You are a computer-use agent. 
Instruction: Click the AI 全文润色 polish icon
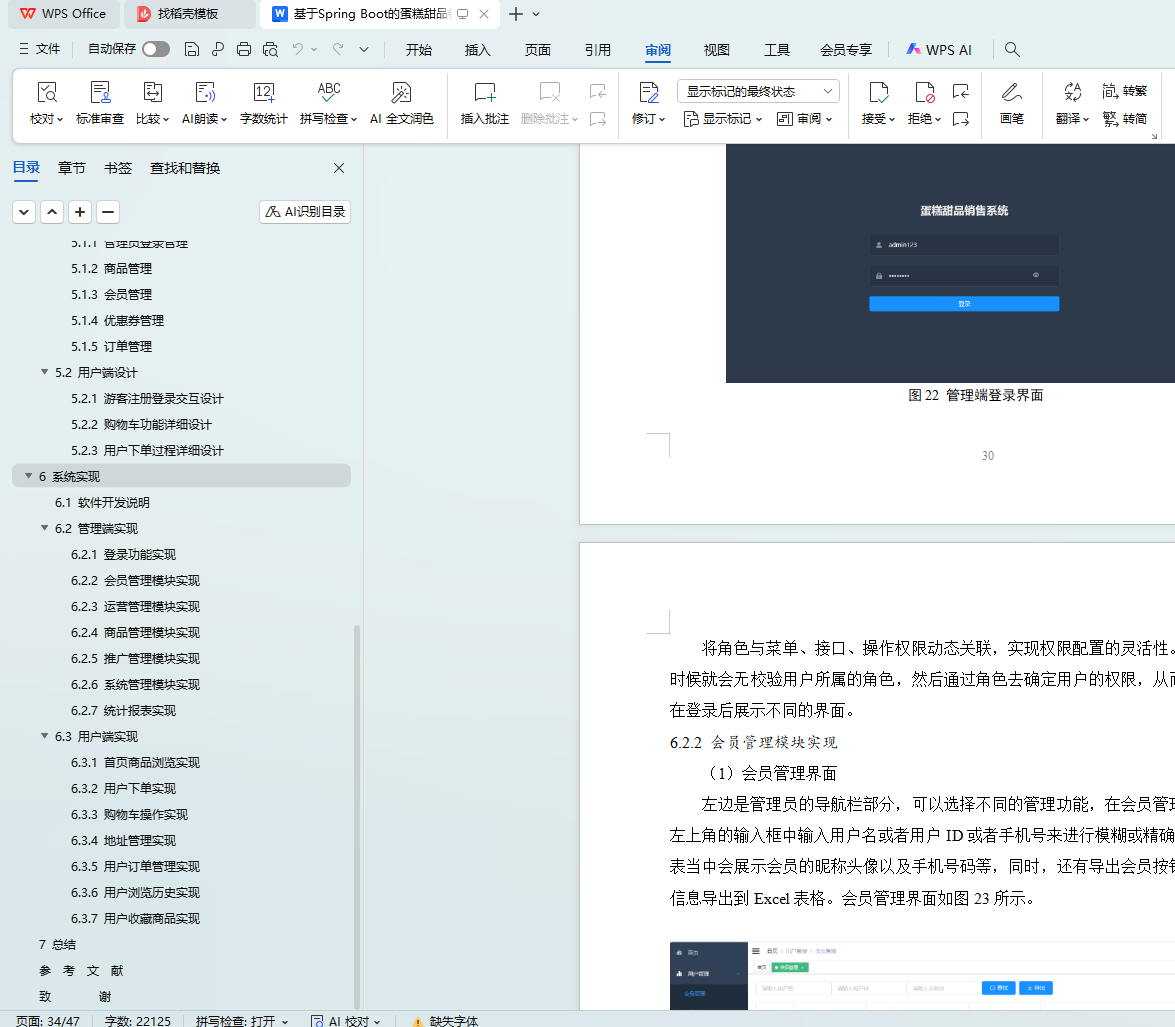(401, 94)
